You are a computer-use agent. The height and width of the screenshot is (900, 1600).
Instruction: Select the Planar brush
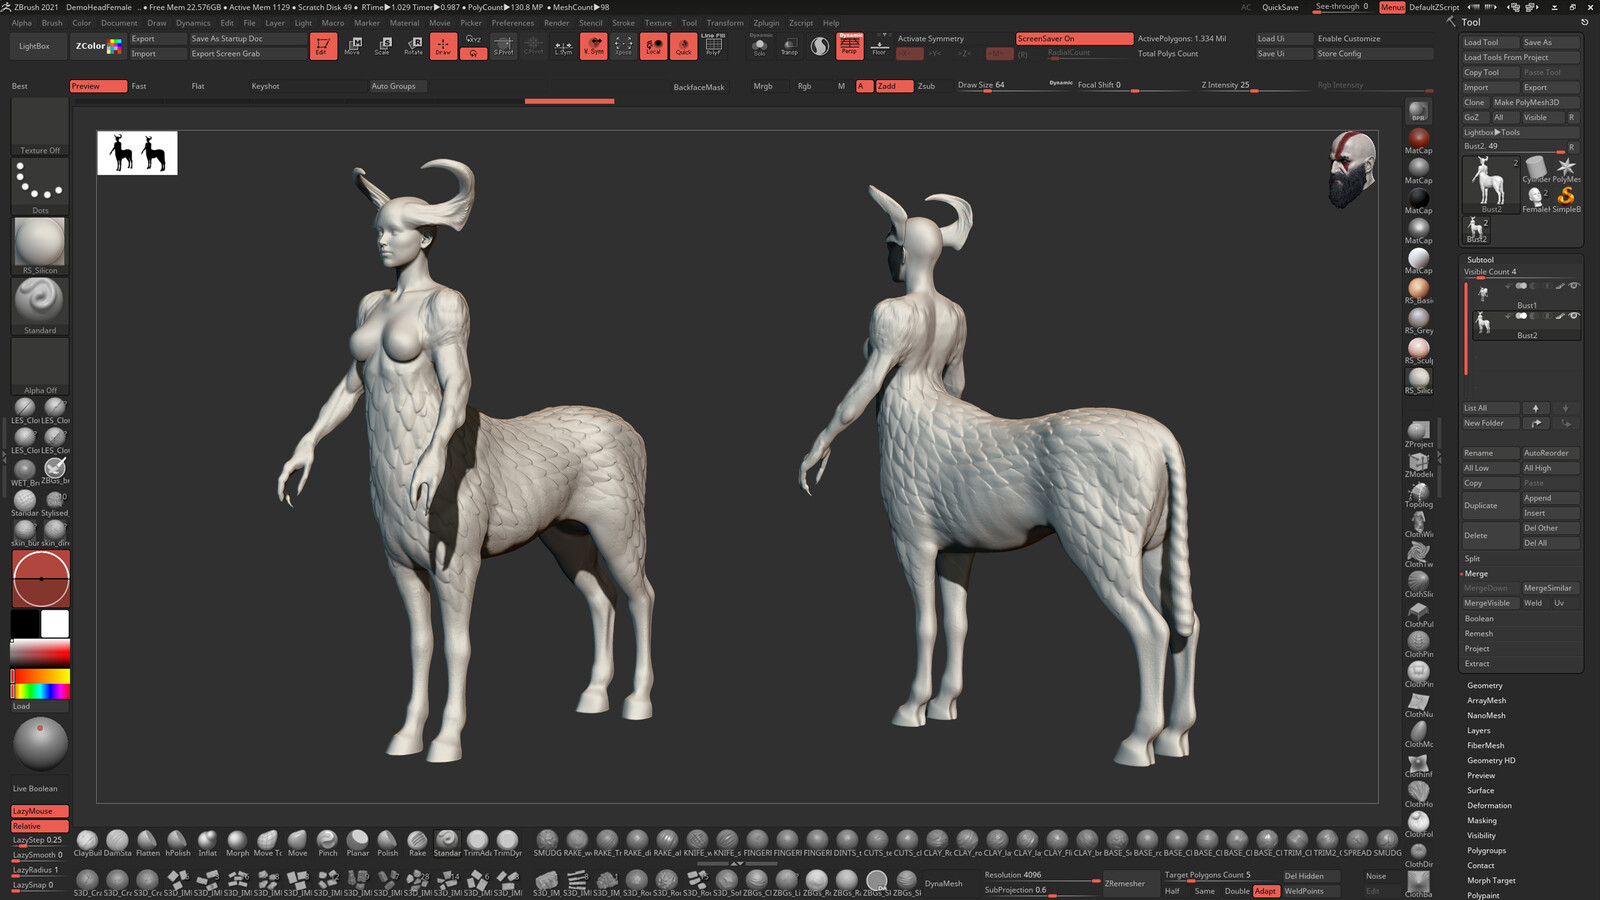click(357, 843)
